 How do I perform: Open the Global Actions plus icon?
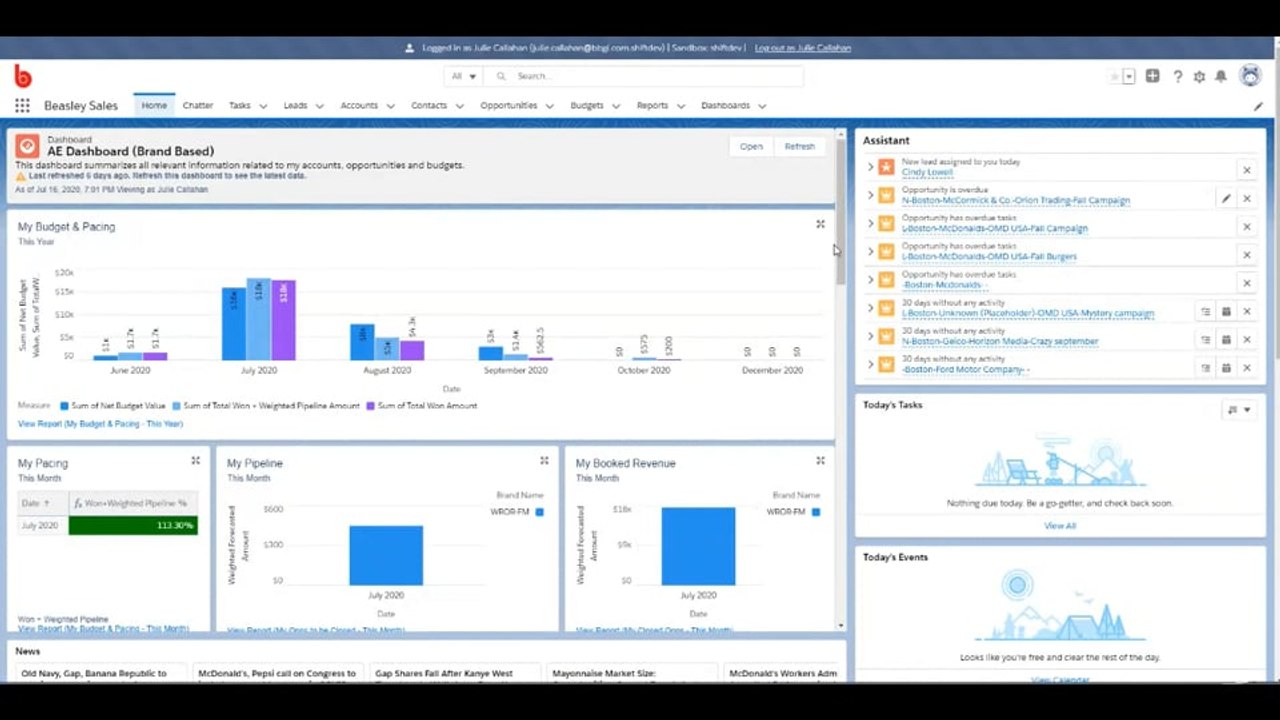[1153, 76]
